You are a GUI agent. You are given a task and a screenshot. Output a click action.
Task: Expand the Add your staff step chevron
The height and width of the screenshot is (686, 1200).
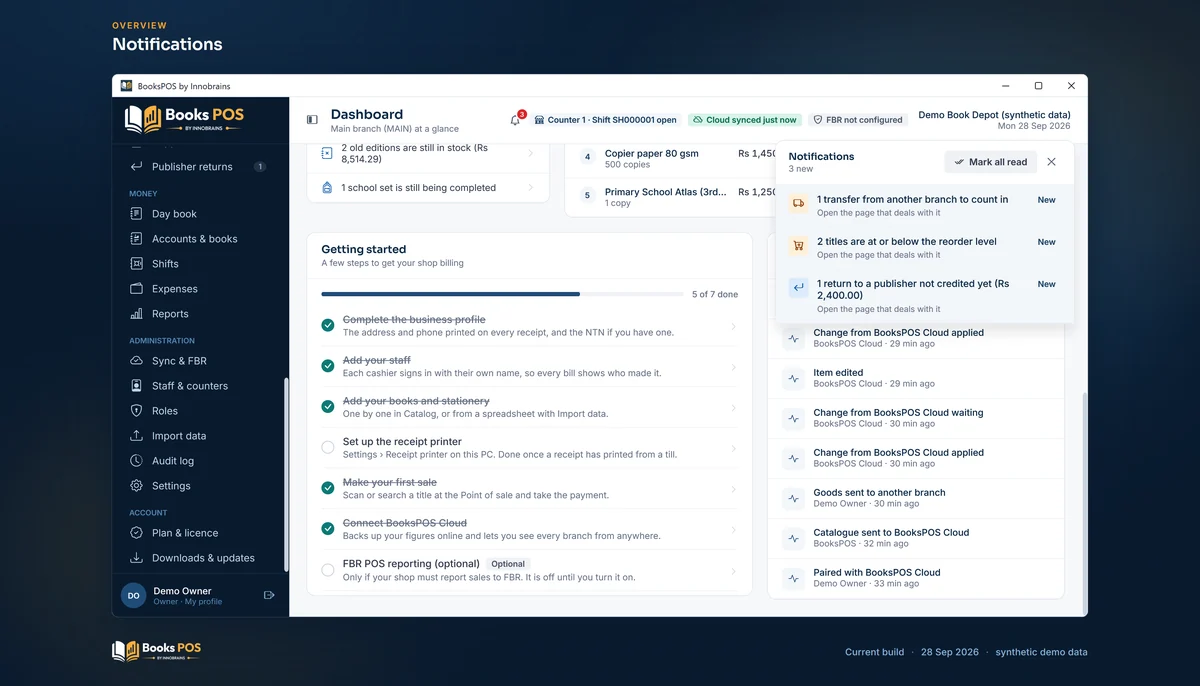(x=733, y=367)
